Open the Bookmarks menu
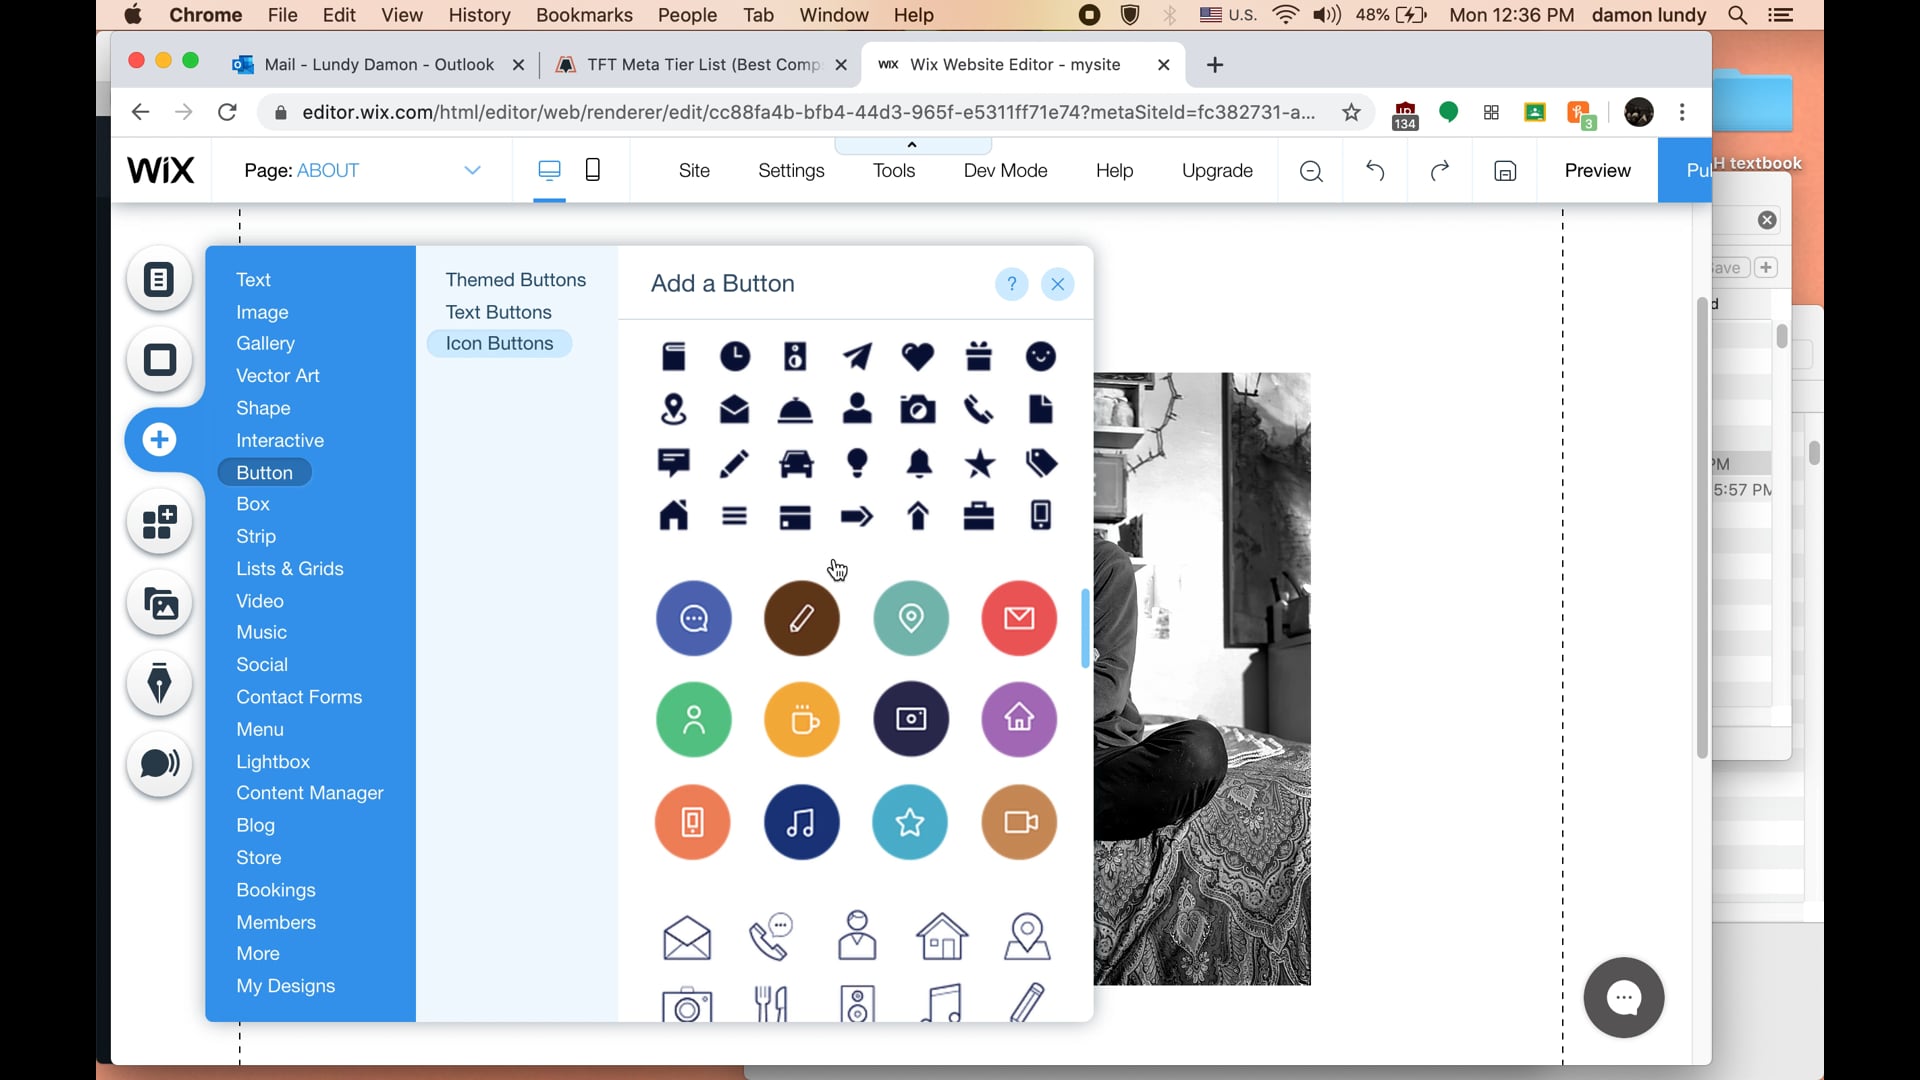 [584, 15]
